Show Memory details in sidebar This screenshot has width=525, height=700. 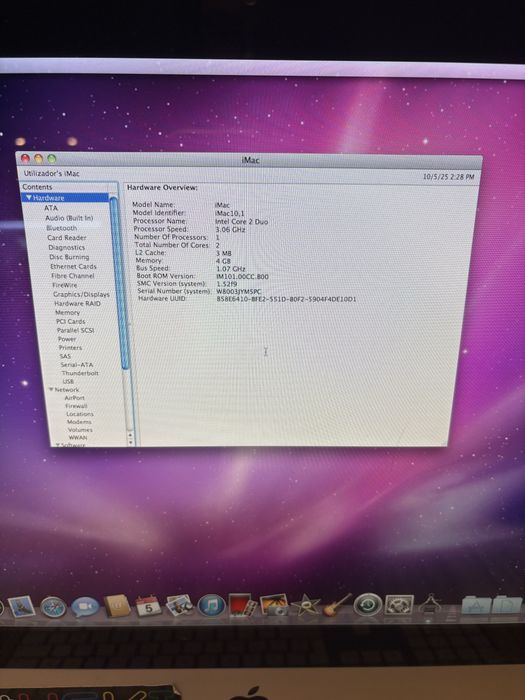coord(67,312)
